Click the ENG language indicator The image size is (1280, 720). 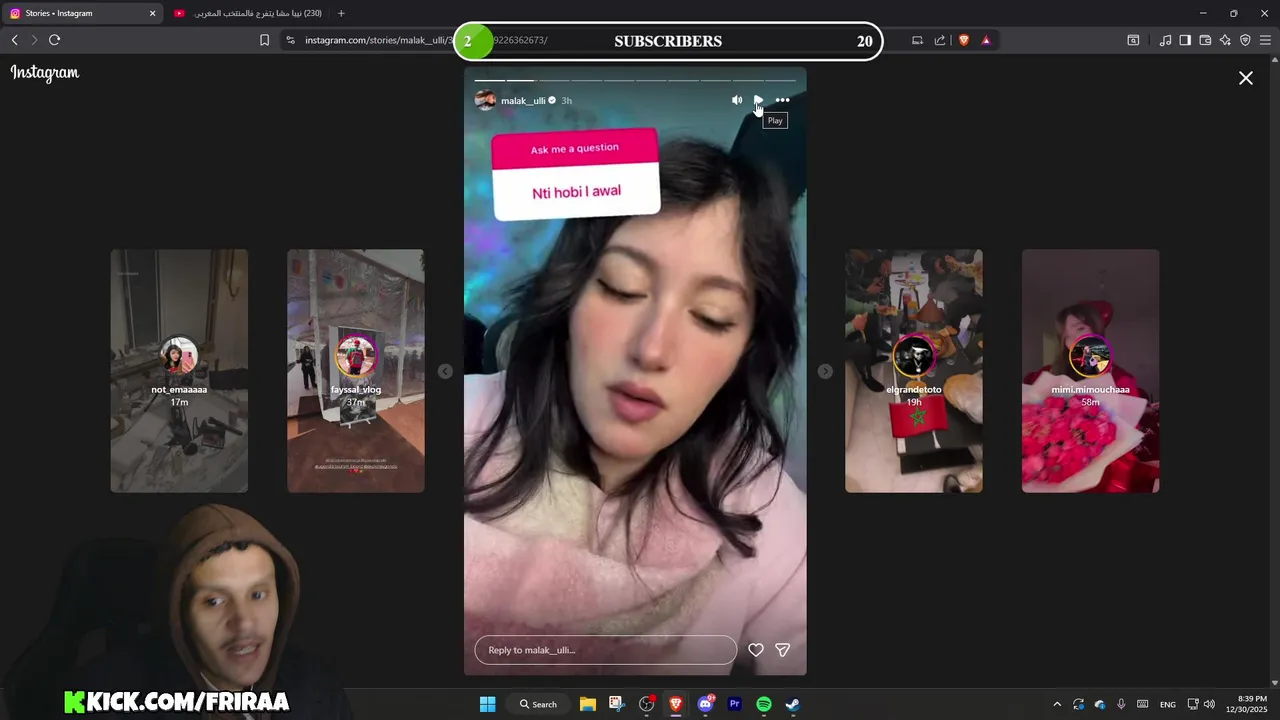click(x=1167, y=705)
